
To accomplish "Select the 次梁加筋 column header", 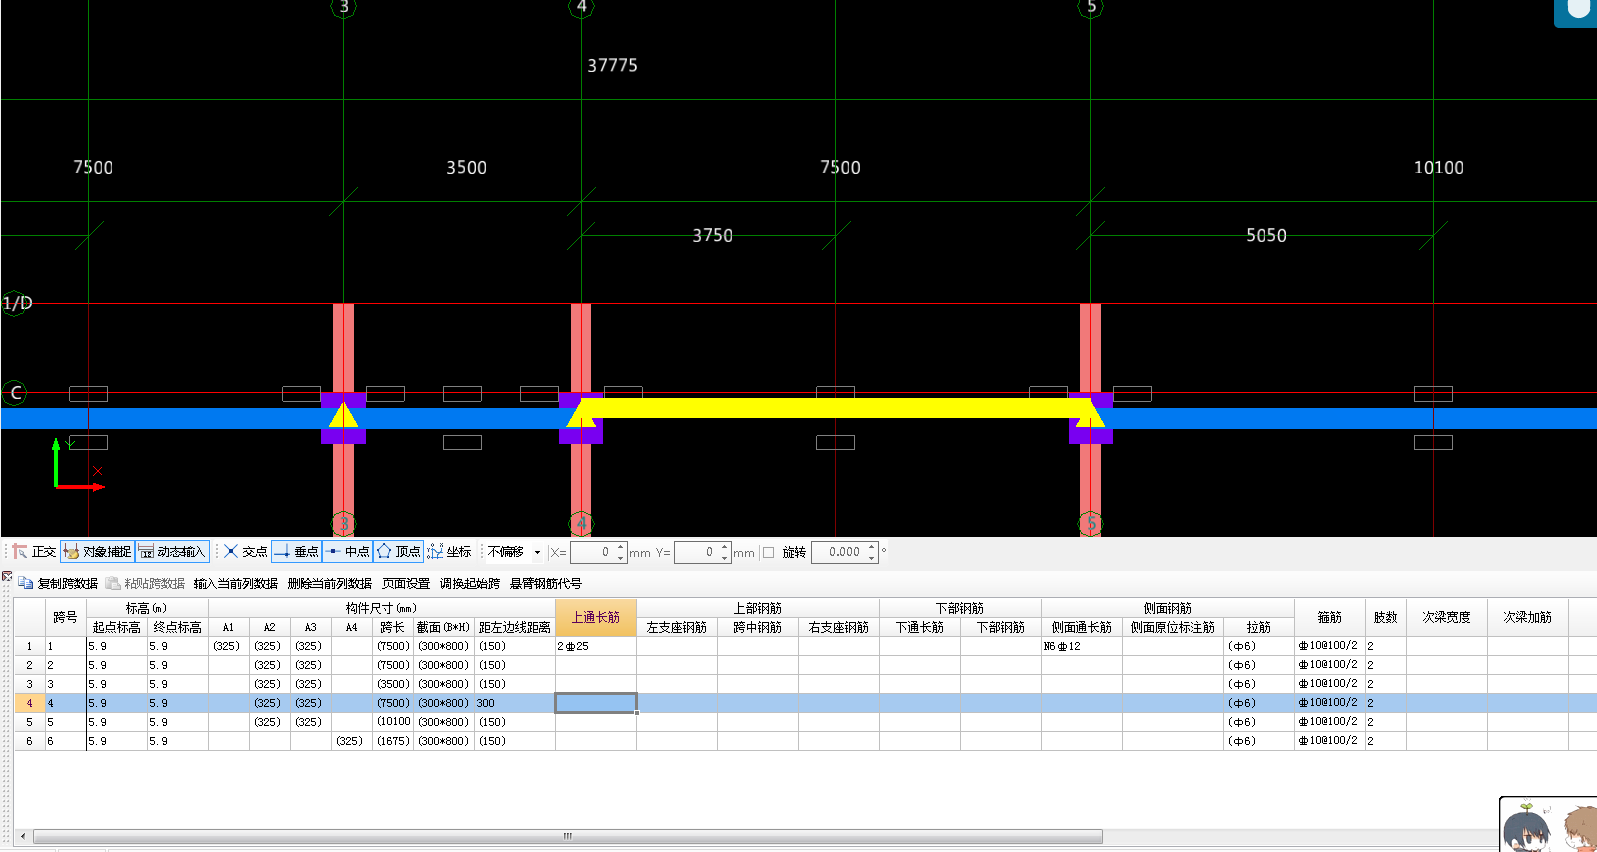I will (x=1528, y=617).
